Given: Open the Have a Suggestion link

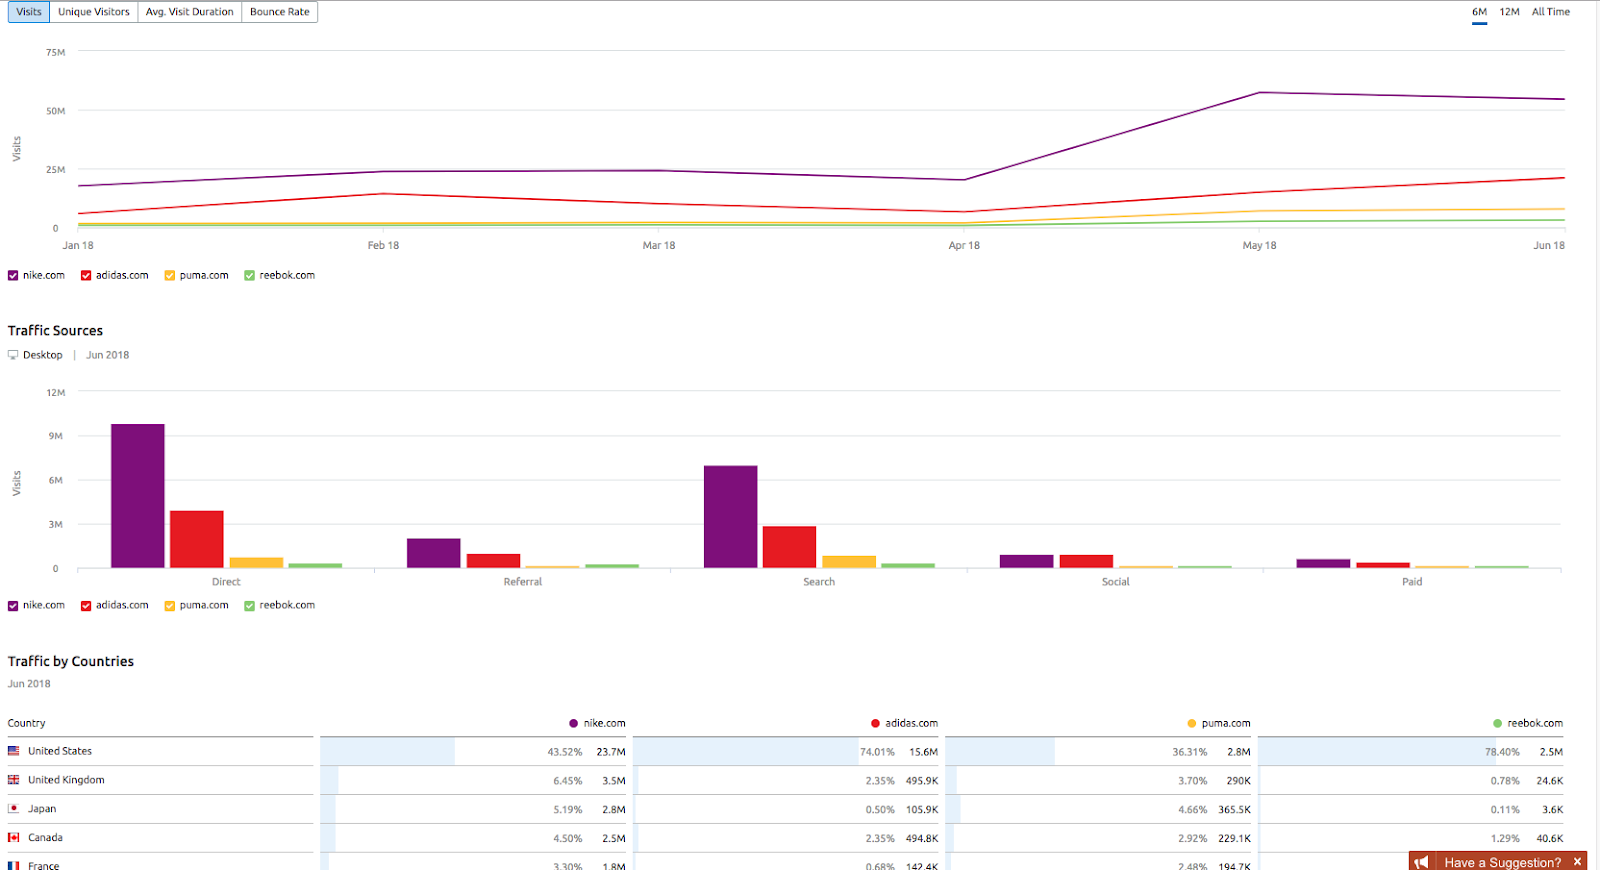Looking at the screenshot, I should 1502,862.
